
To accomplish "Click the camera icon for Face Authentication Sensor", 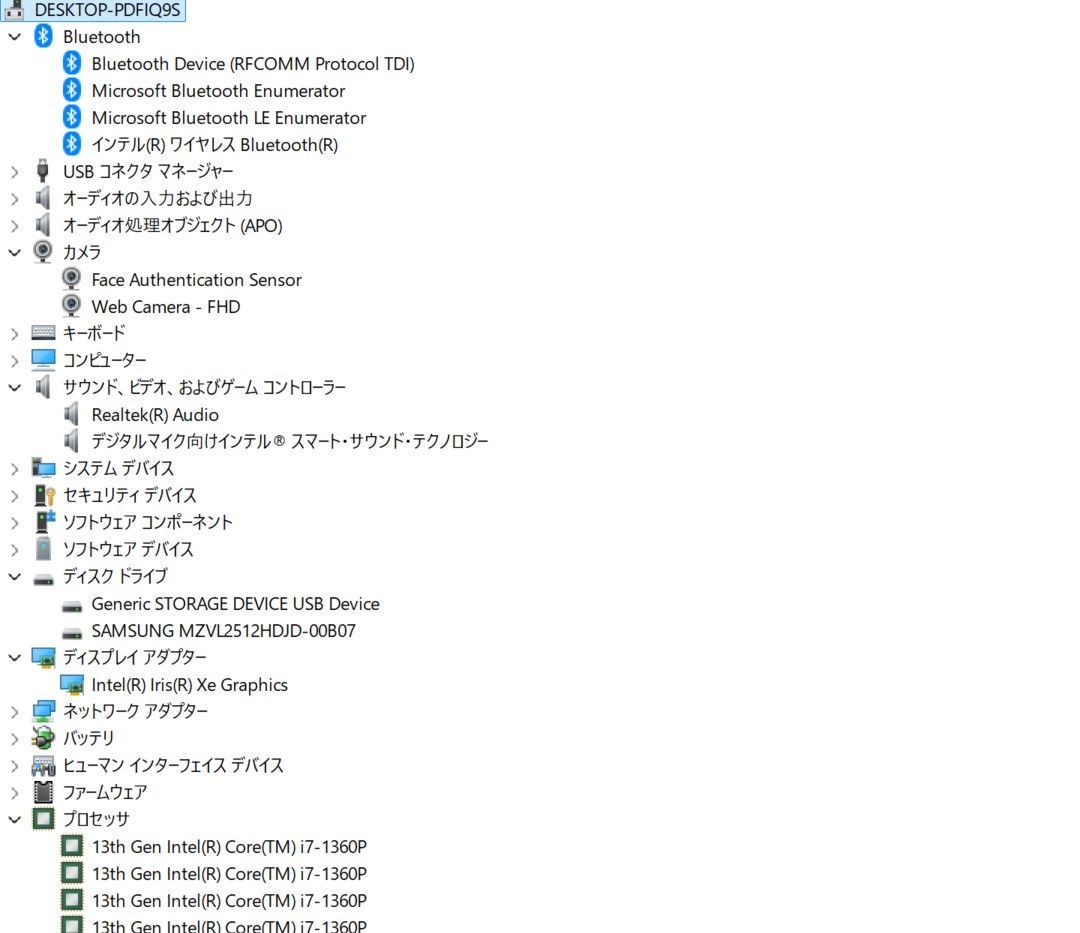I will [x=71, y=280].
